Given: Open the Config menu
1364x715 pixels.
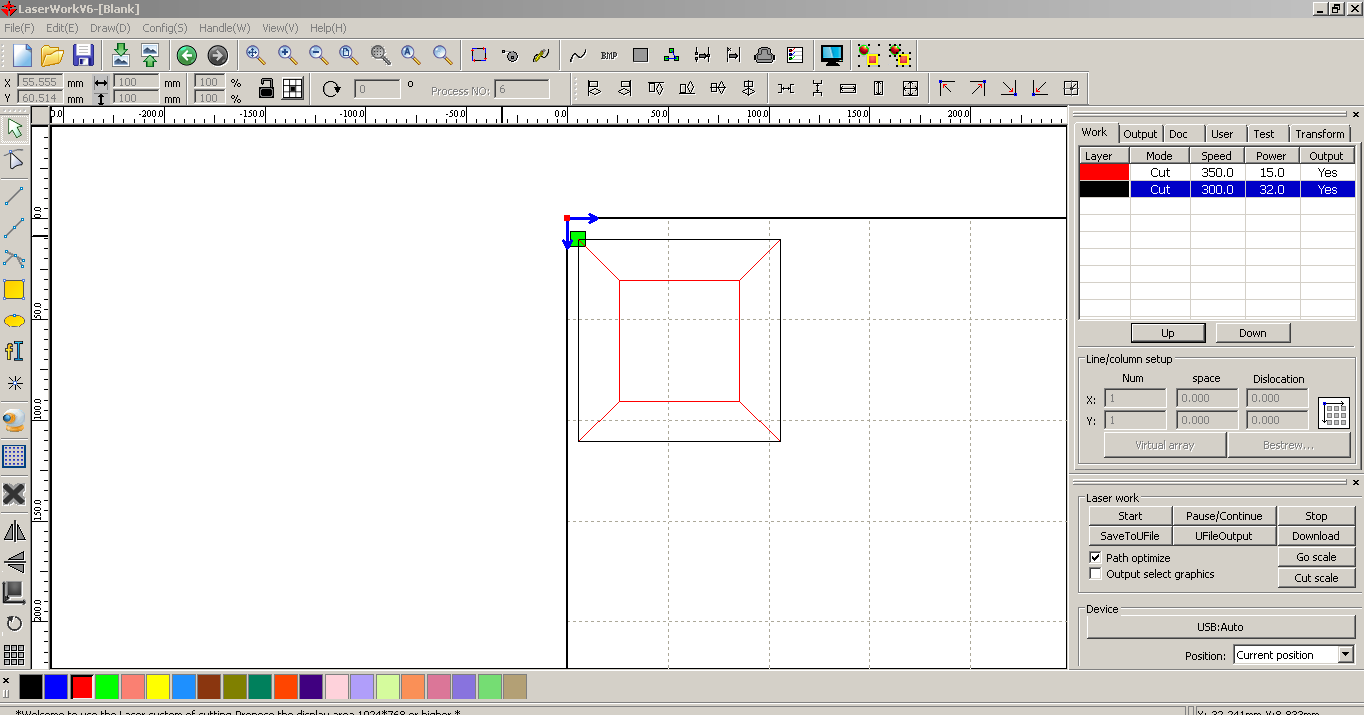Looking at the screenshot, I should coord(165,28).
